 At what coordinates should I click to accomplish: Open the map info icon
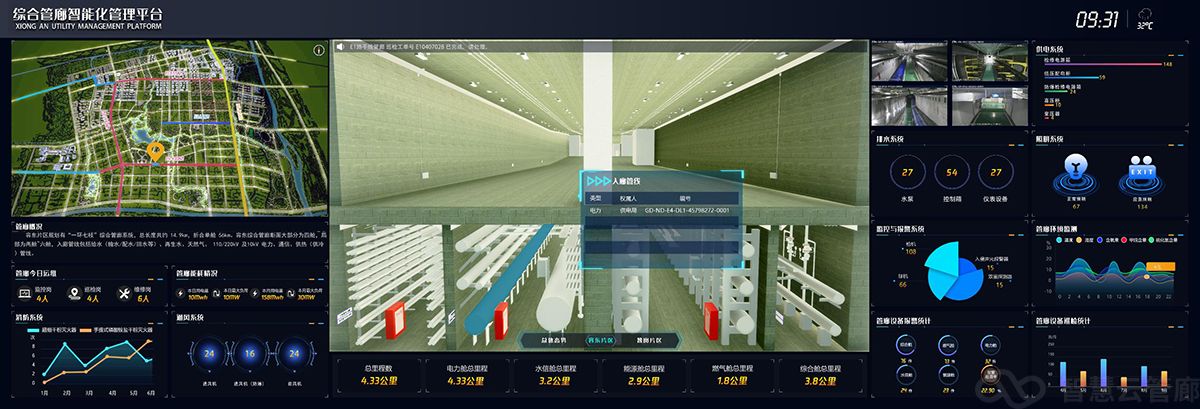pos(319,48)
